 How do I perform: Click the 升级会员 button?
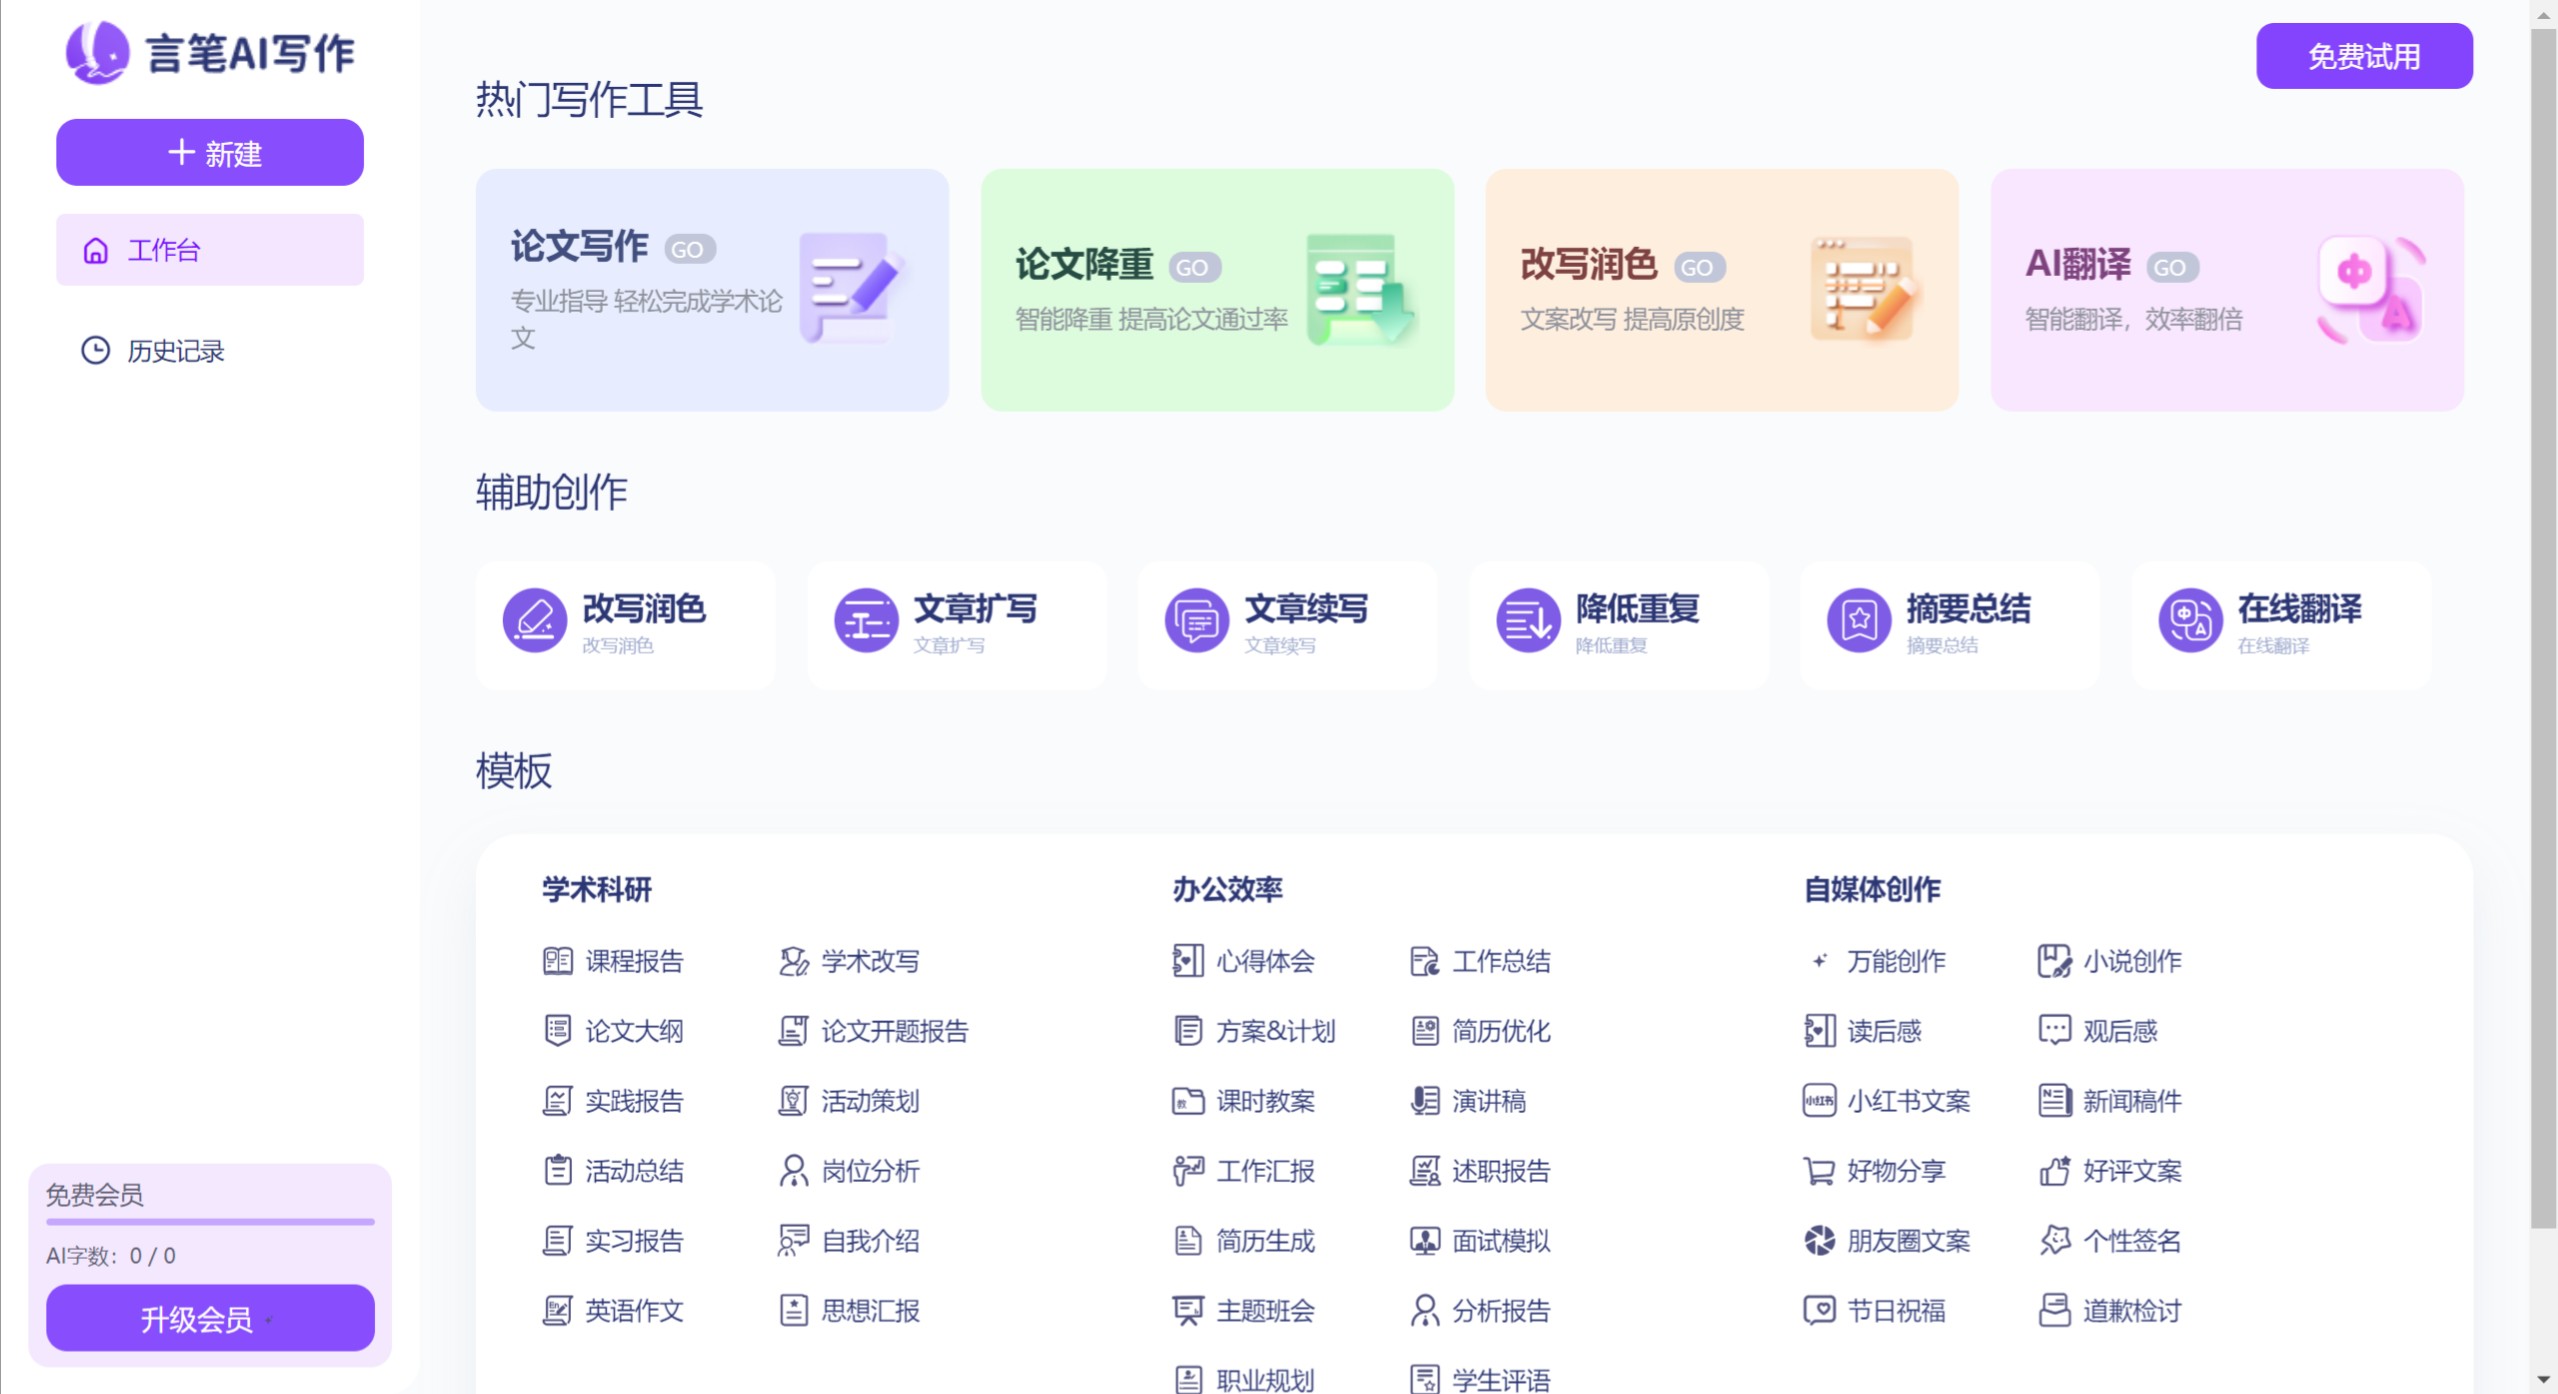210,1318
